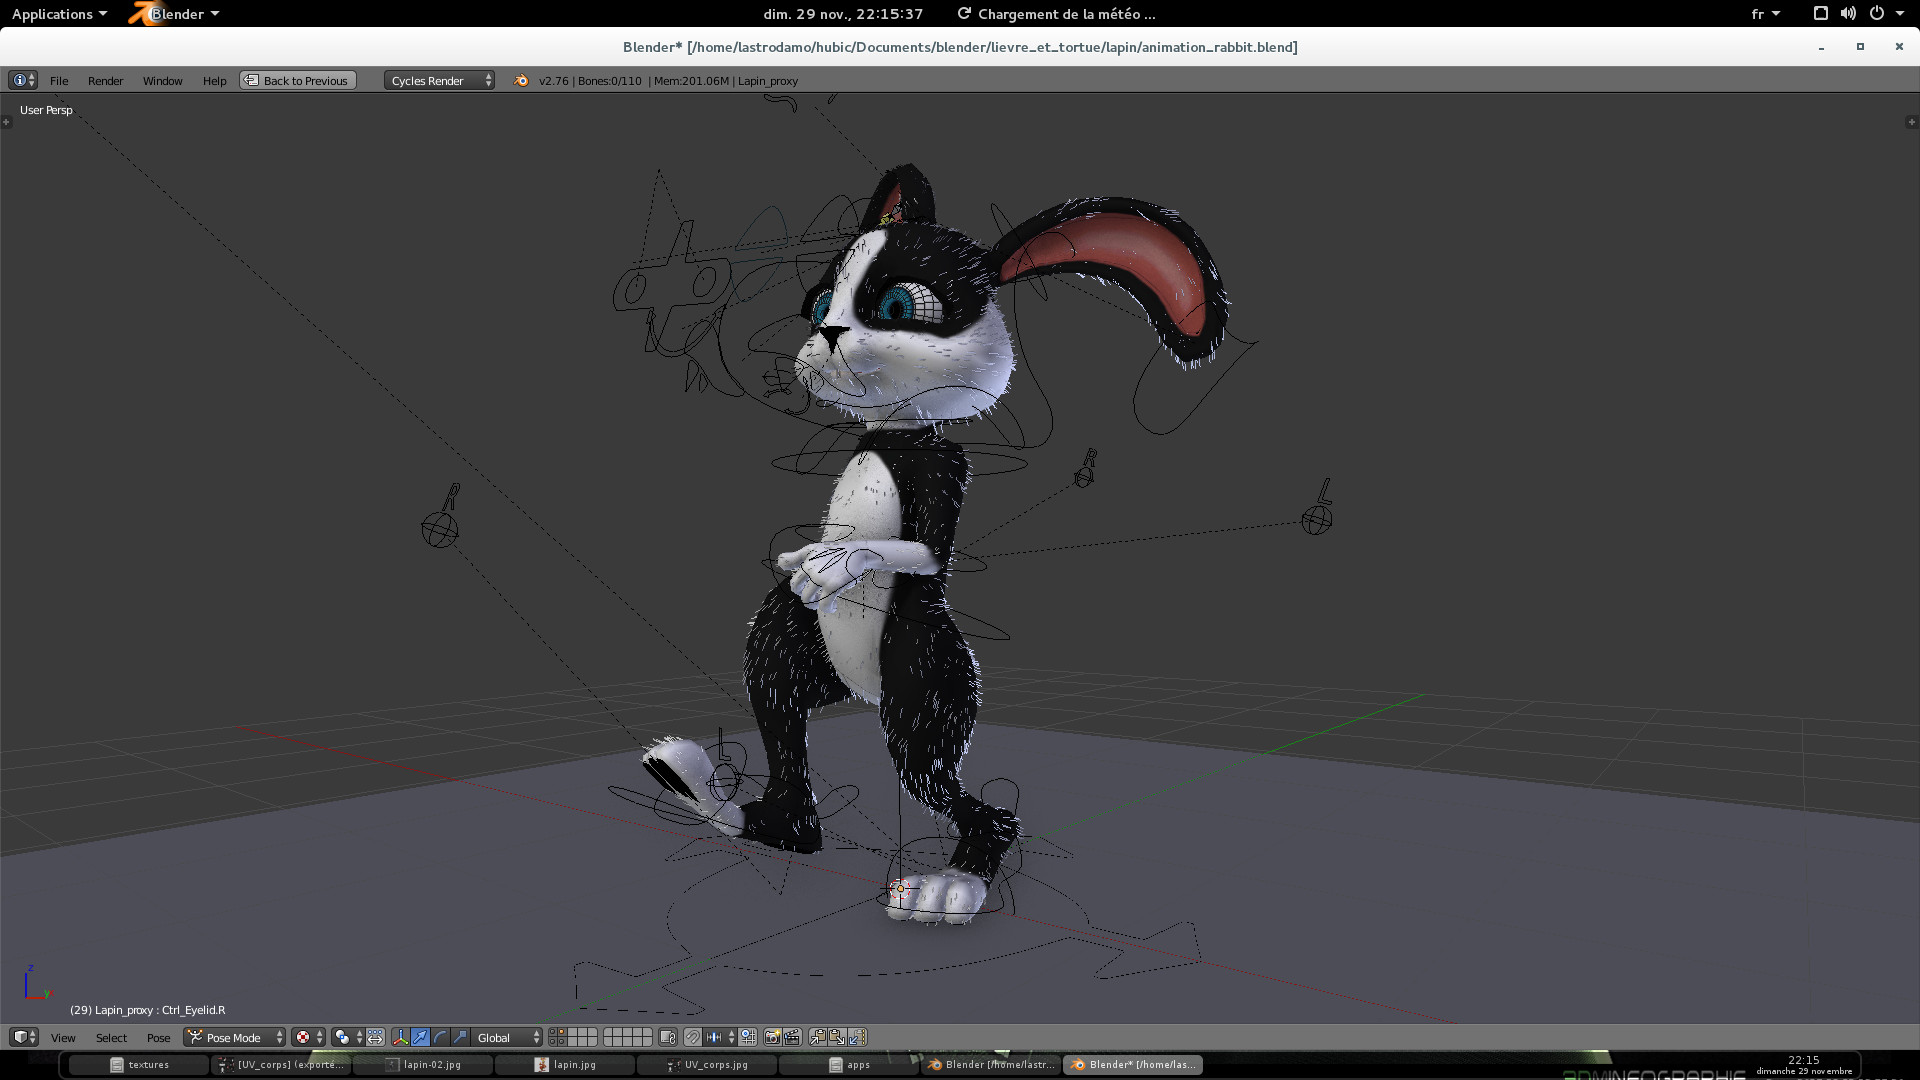Switch to lapin-02.jpg window in taskbar
Image resolution: width=1920 pixels, height=1080 pixels.
(x=423, y=1065)
